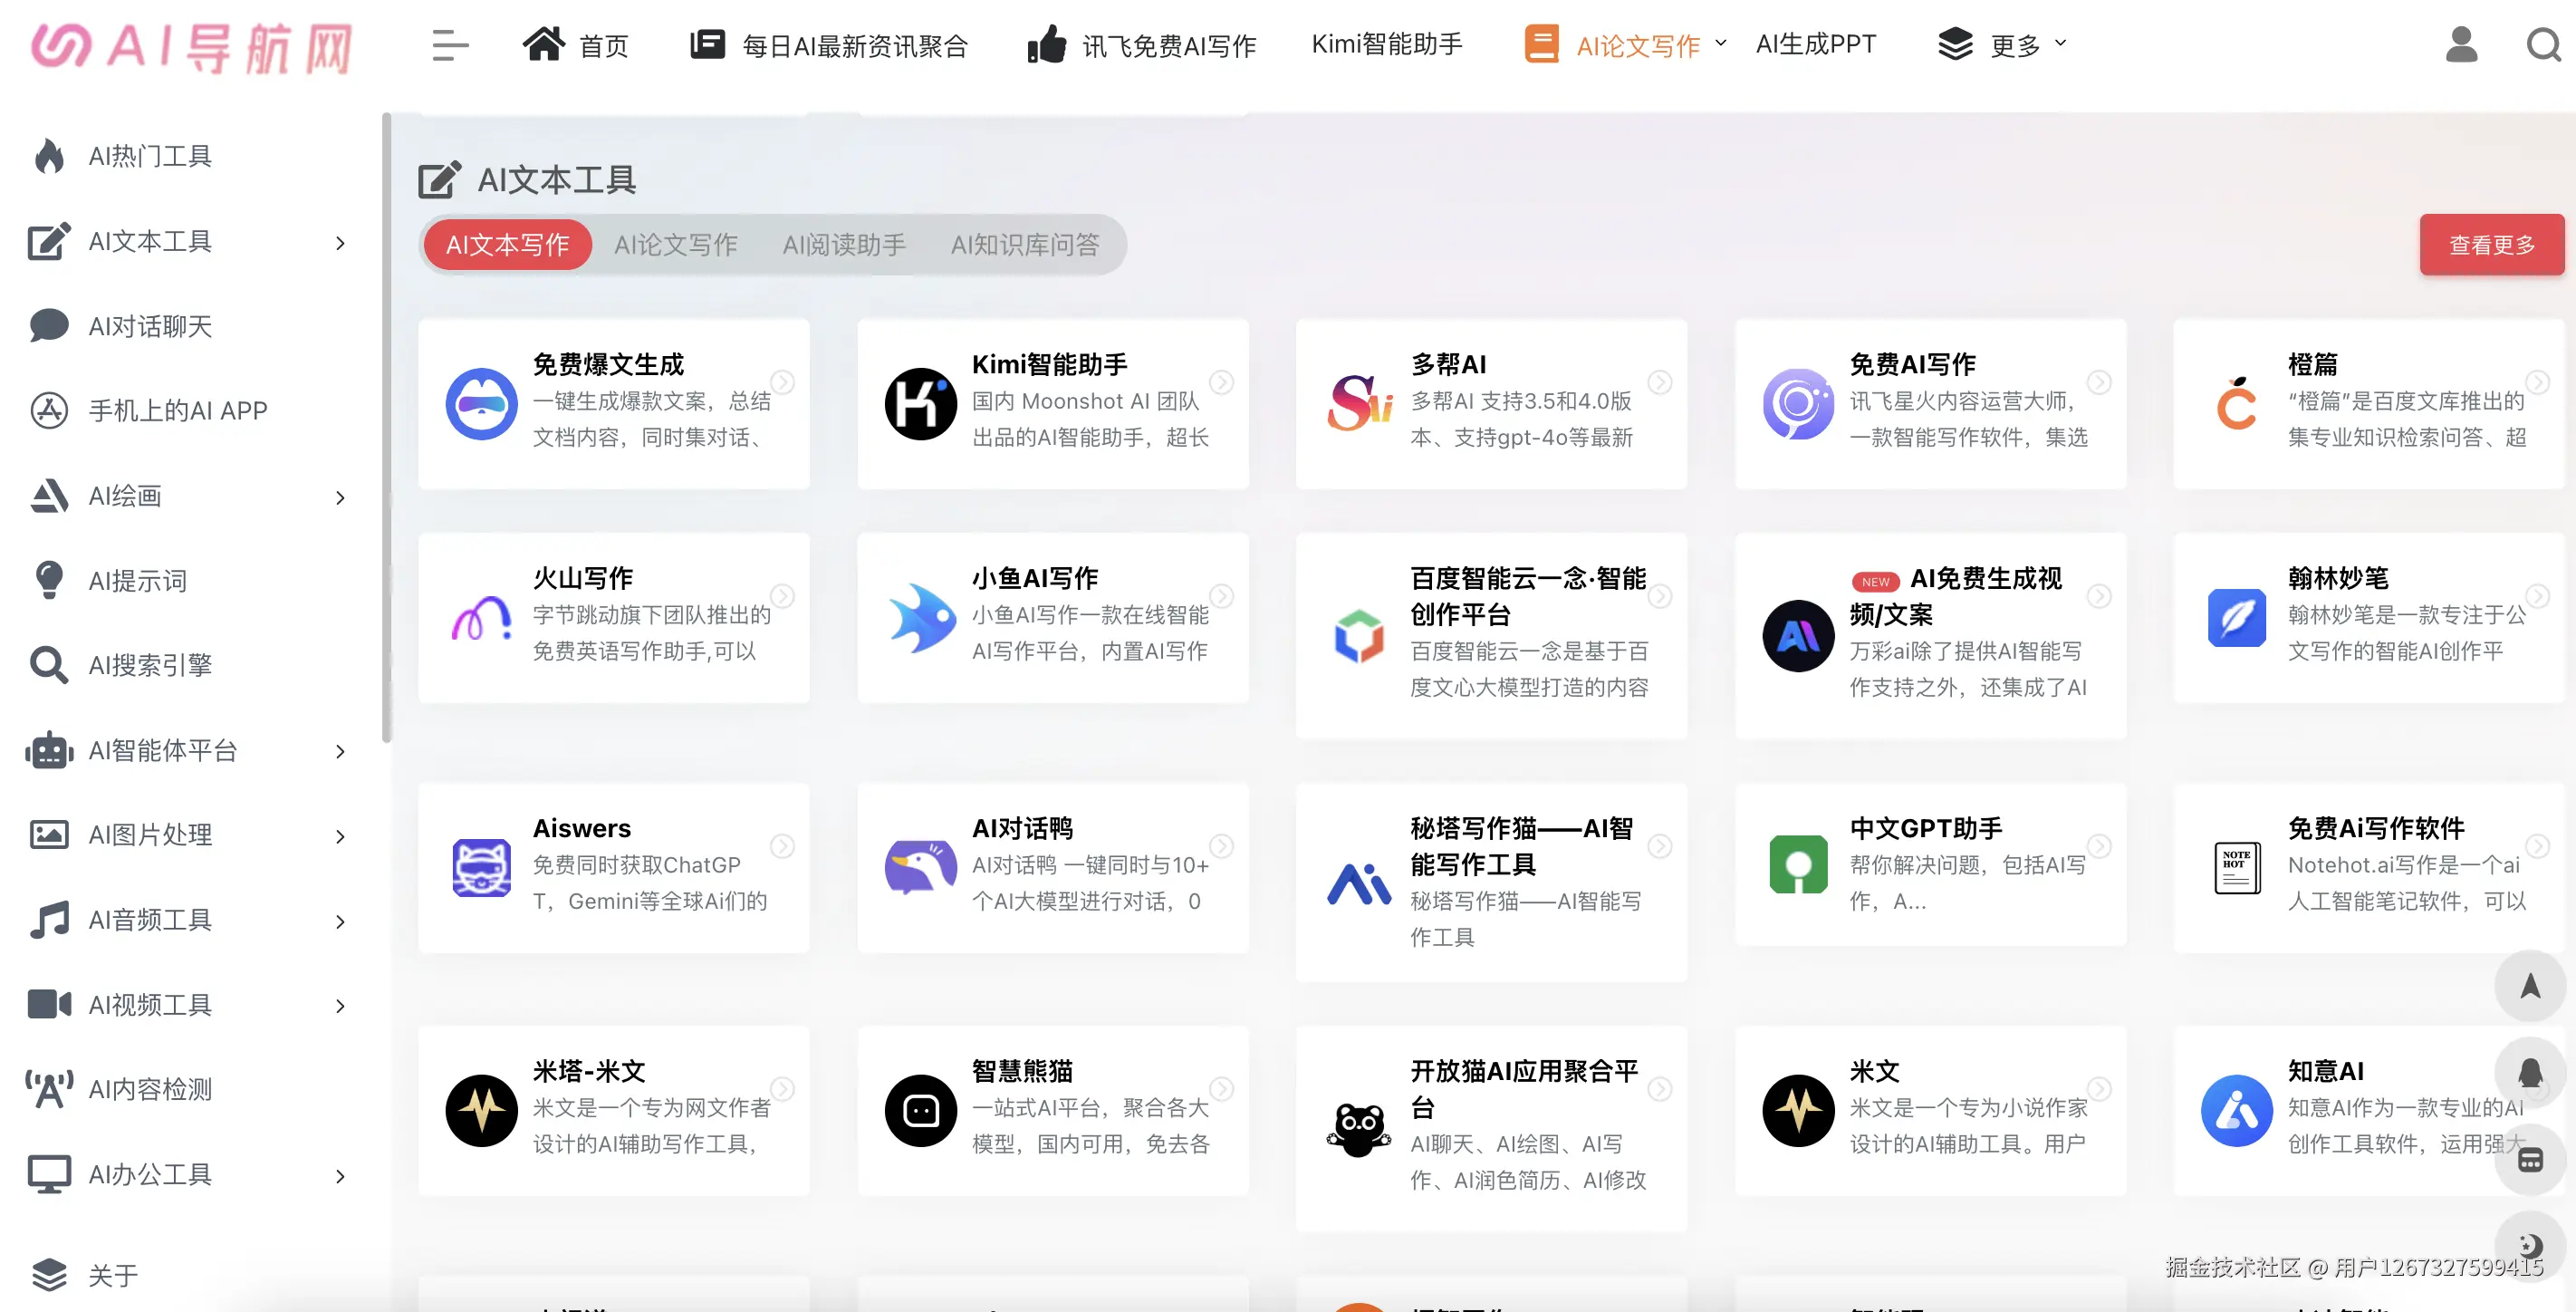Click the 火山写作 logo icon
Image resolution: width=2576 pixels, height=1312 pixels.
click(x=481, y=617)
